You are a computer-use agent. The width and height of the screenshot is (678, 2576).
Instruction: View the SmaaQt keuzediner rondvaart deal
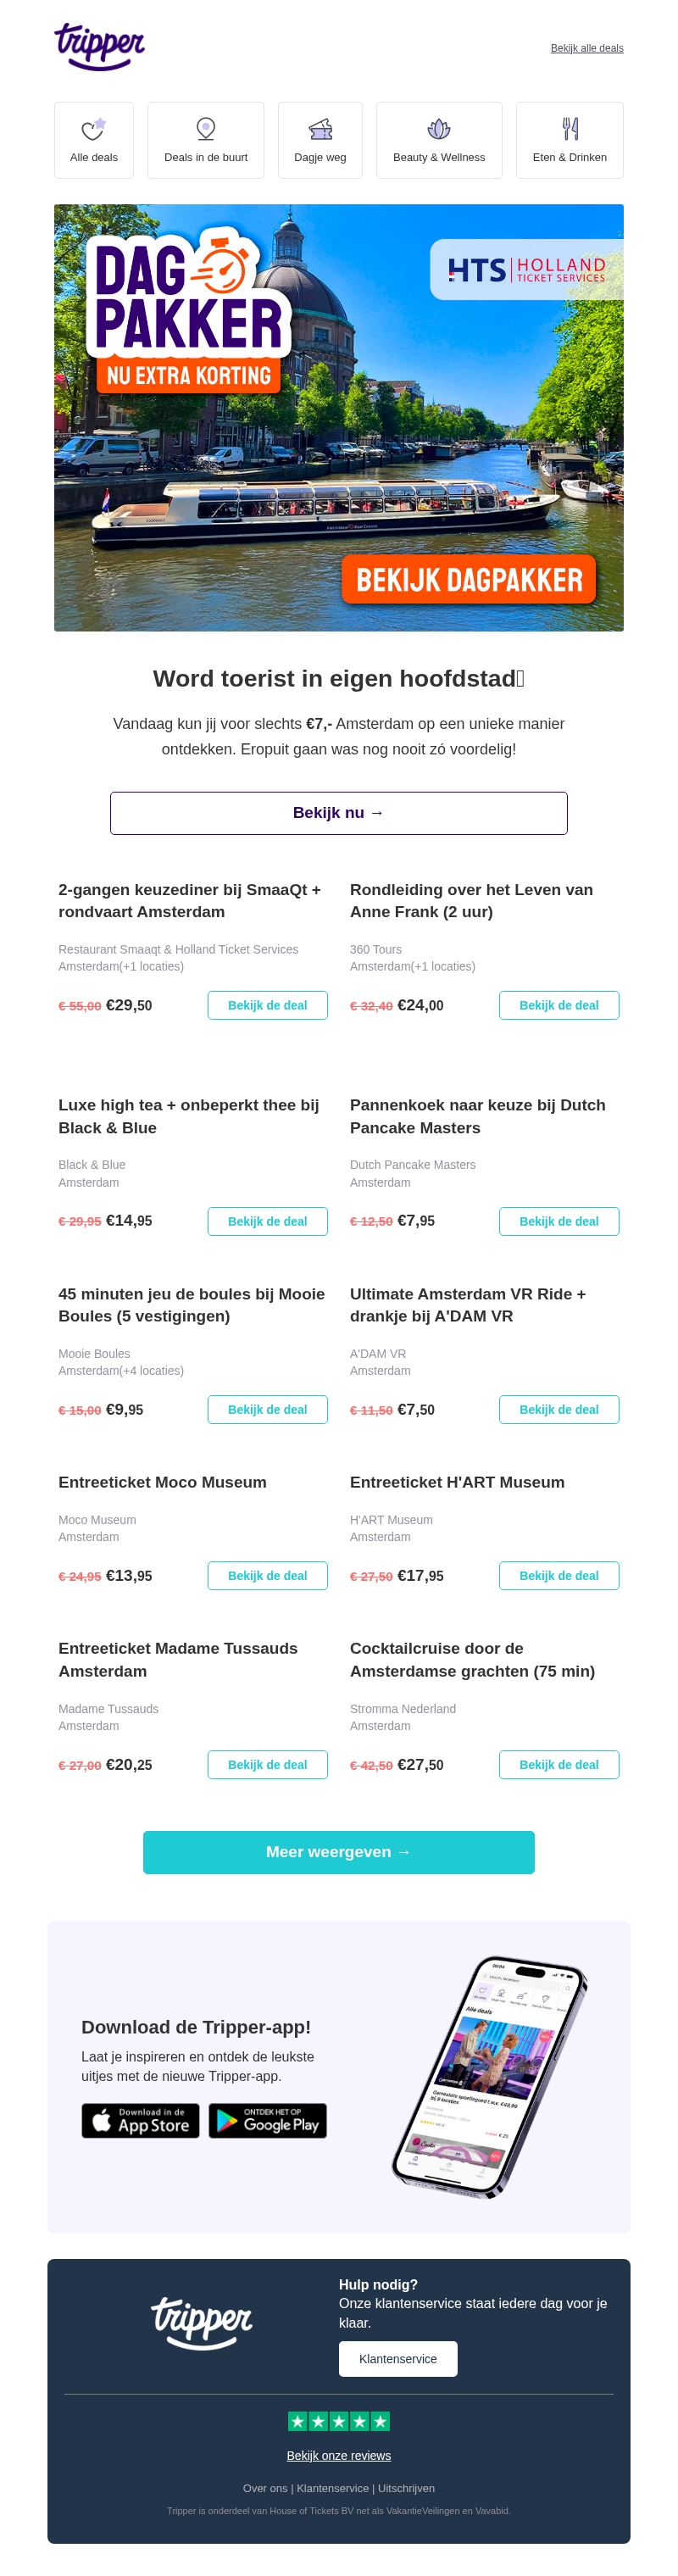267,1005
